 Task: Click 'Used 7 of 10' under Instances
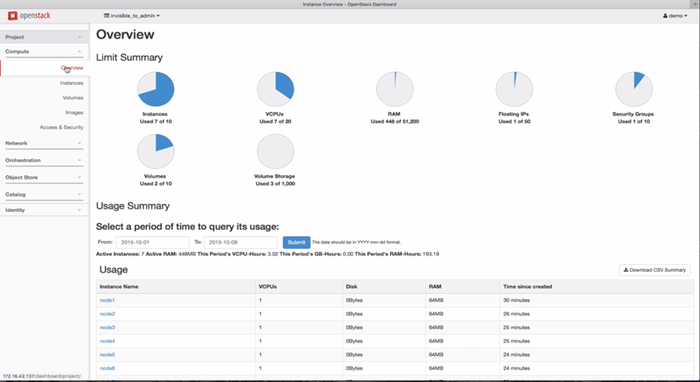(155, 121)
